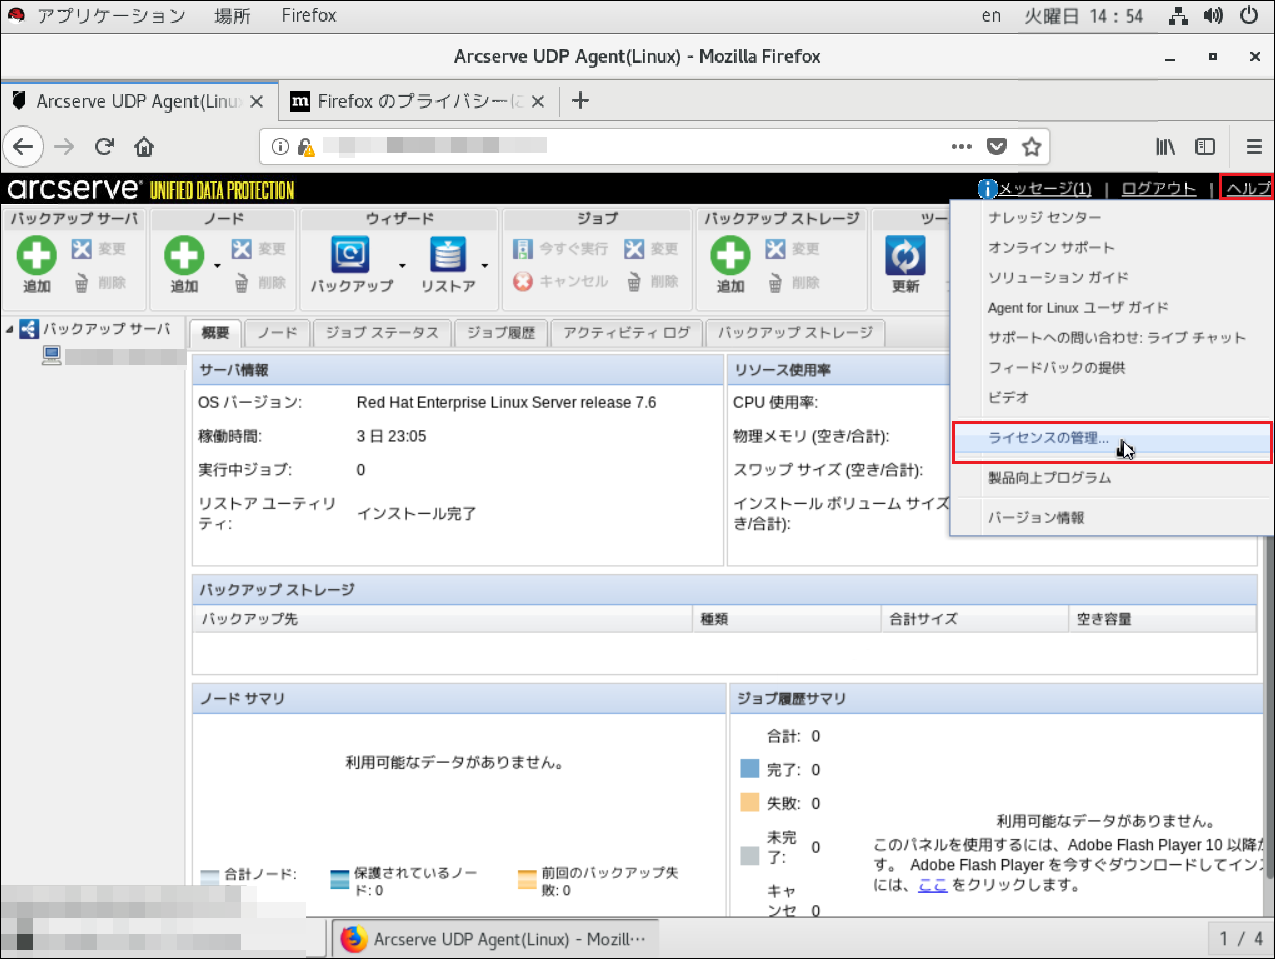Image resolution: width=1275 pixels, height=959 pixels.
Task: Switch to the ノード tab
Action: (278, 333)
